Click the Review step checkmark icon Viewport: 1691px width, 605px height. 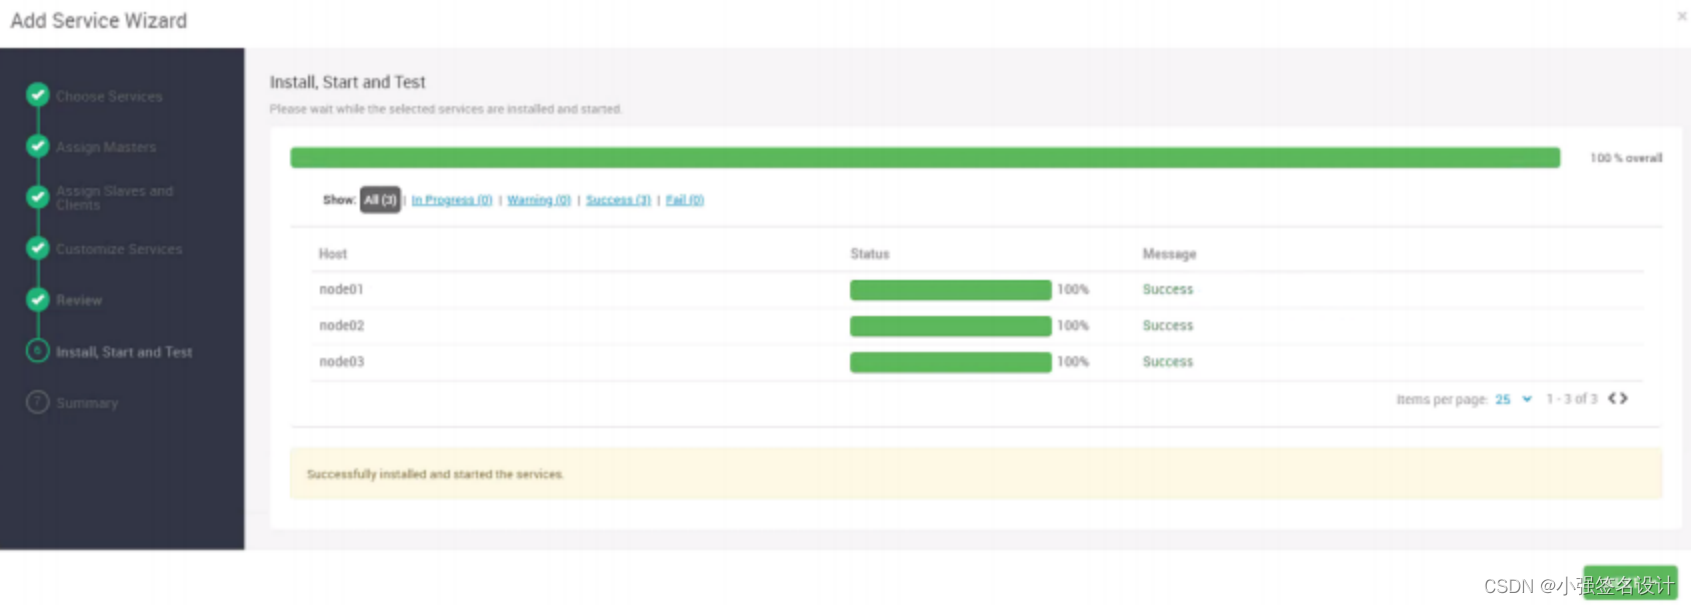tap(38, 299)
